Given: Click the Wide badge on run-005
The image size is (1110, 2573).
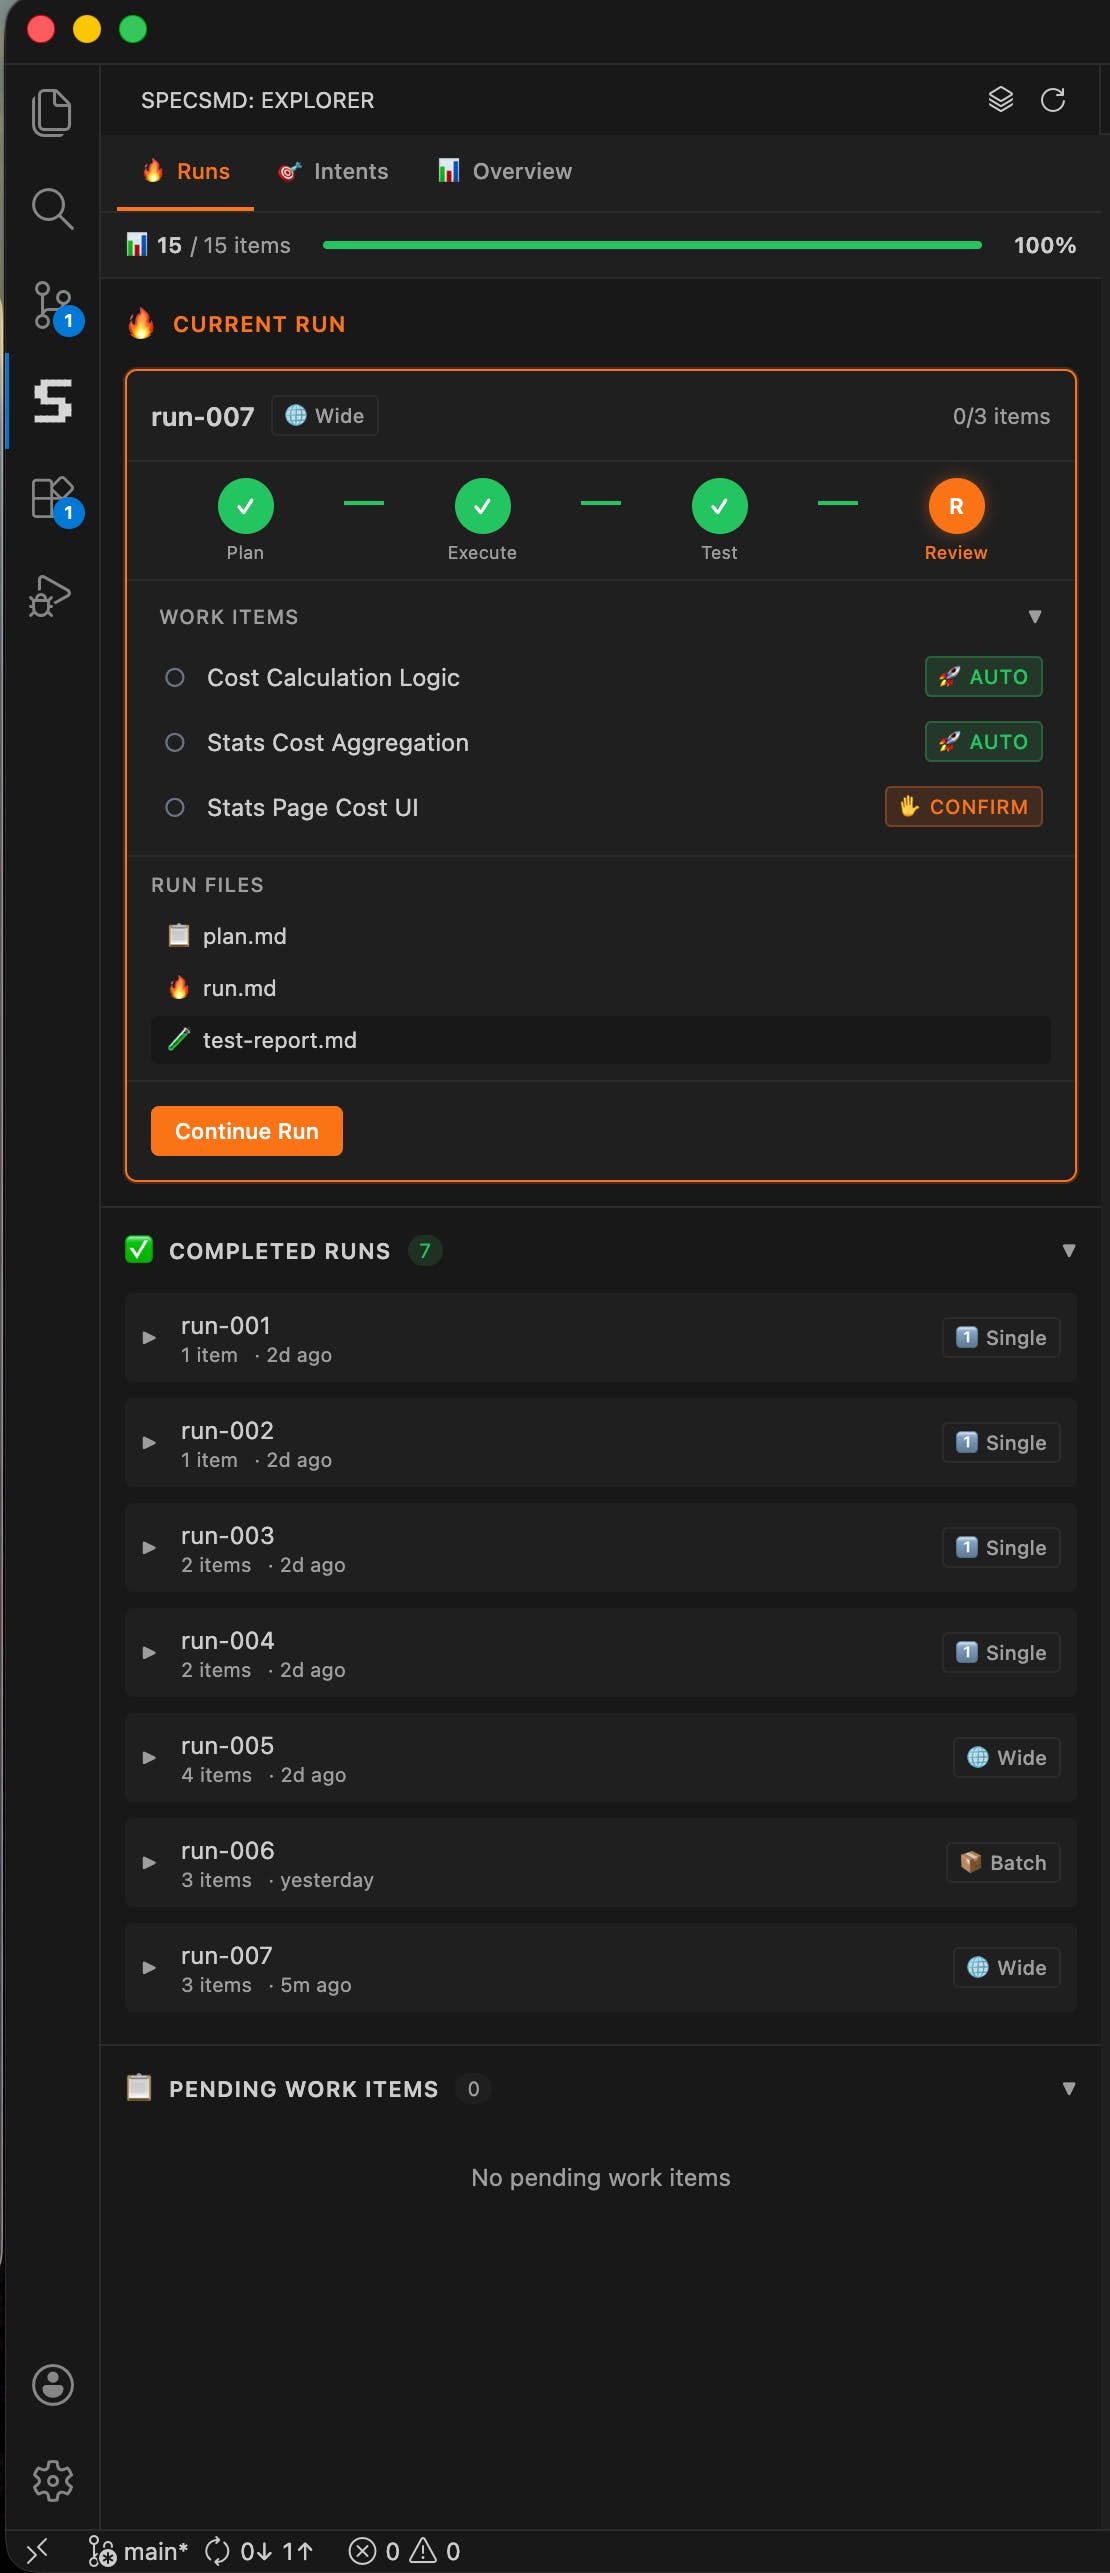Looking at the screenshot, I should [x=1006, y=1758].
